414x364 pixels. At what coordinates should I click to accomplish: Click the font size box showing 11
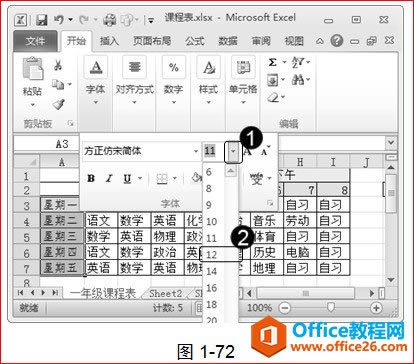pyautogui.click(x=213, y=151)
